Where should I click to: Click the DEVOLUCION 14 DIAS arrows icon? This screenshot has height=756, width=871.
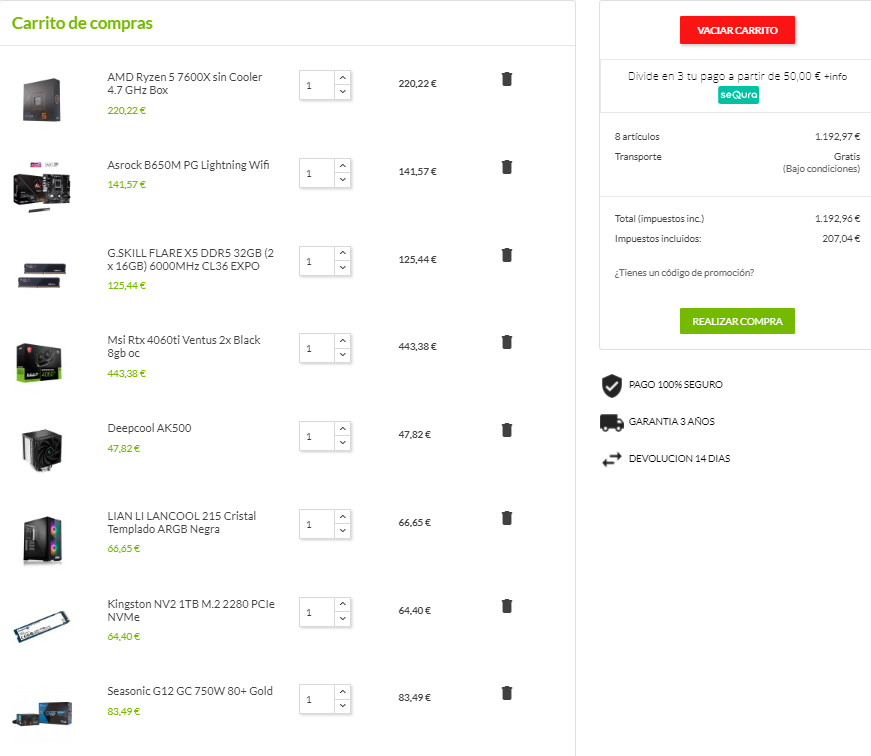(x=612, y=459)
